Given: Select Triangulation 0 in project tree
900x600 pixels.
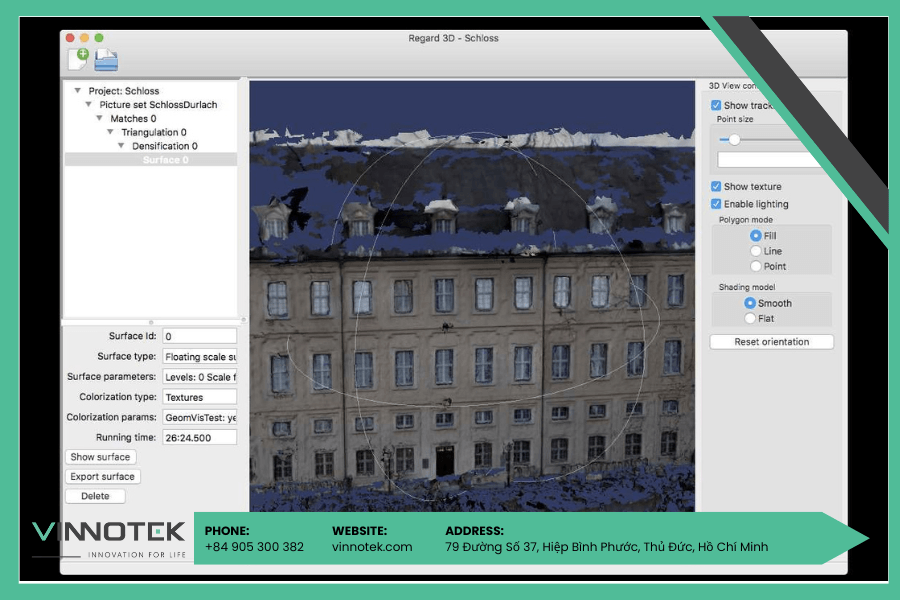Looking at the screenshot, I should (x=154, y=132).
